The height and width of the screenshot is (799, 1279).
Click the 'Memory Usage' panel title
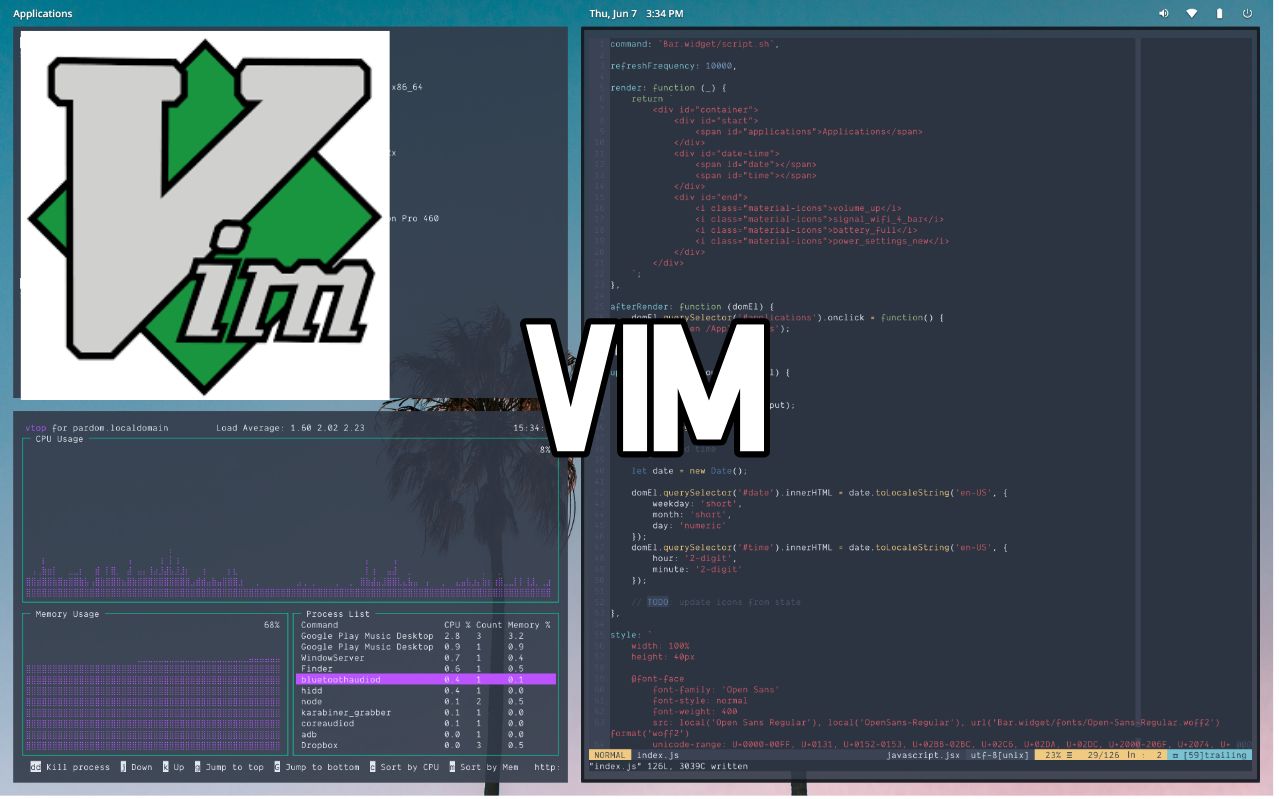point(67,613)
